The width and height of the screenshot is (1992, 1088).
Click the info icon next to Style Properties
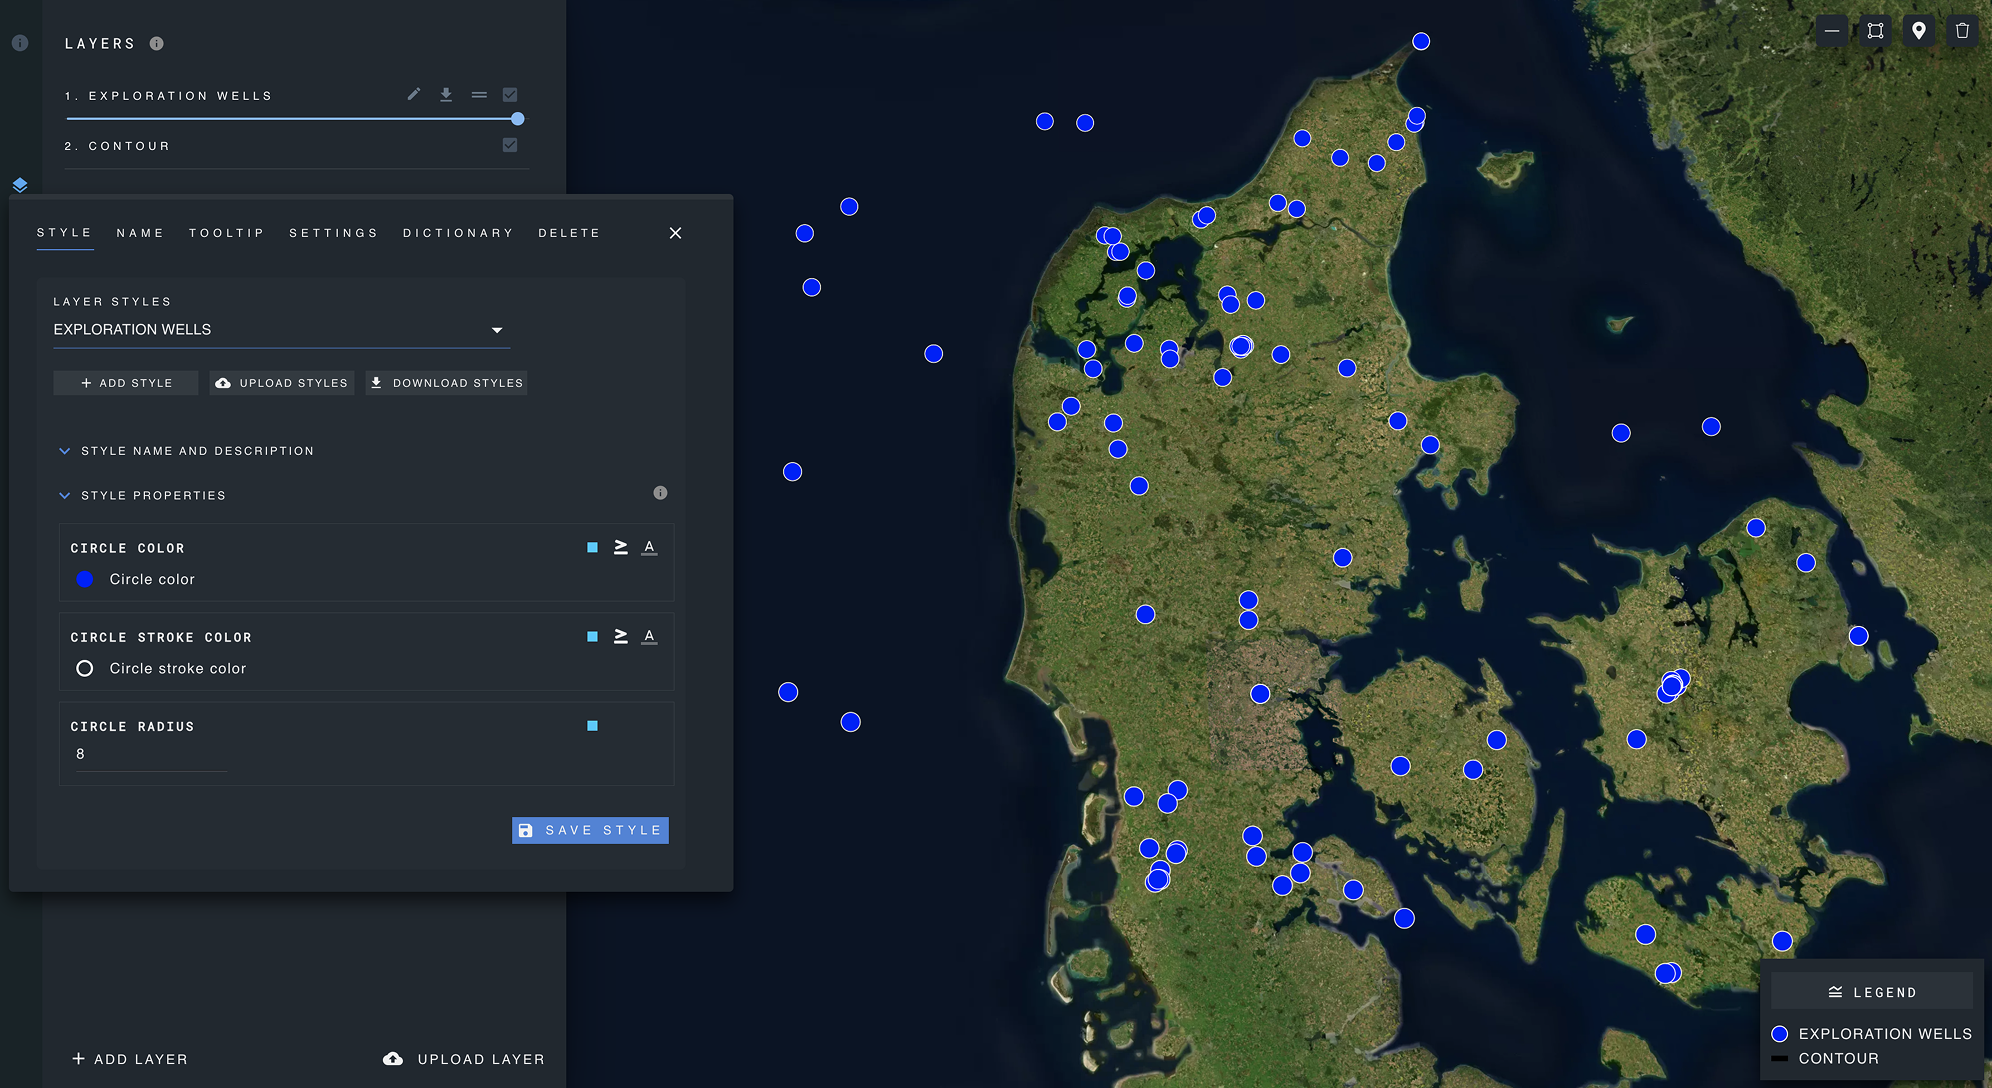coord(660,492)
